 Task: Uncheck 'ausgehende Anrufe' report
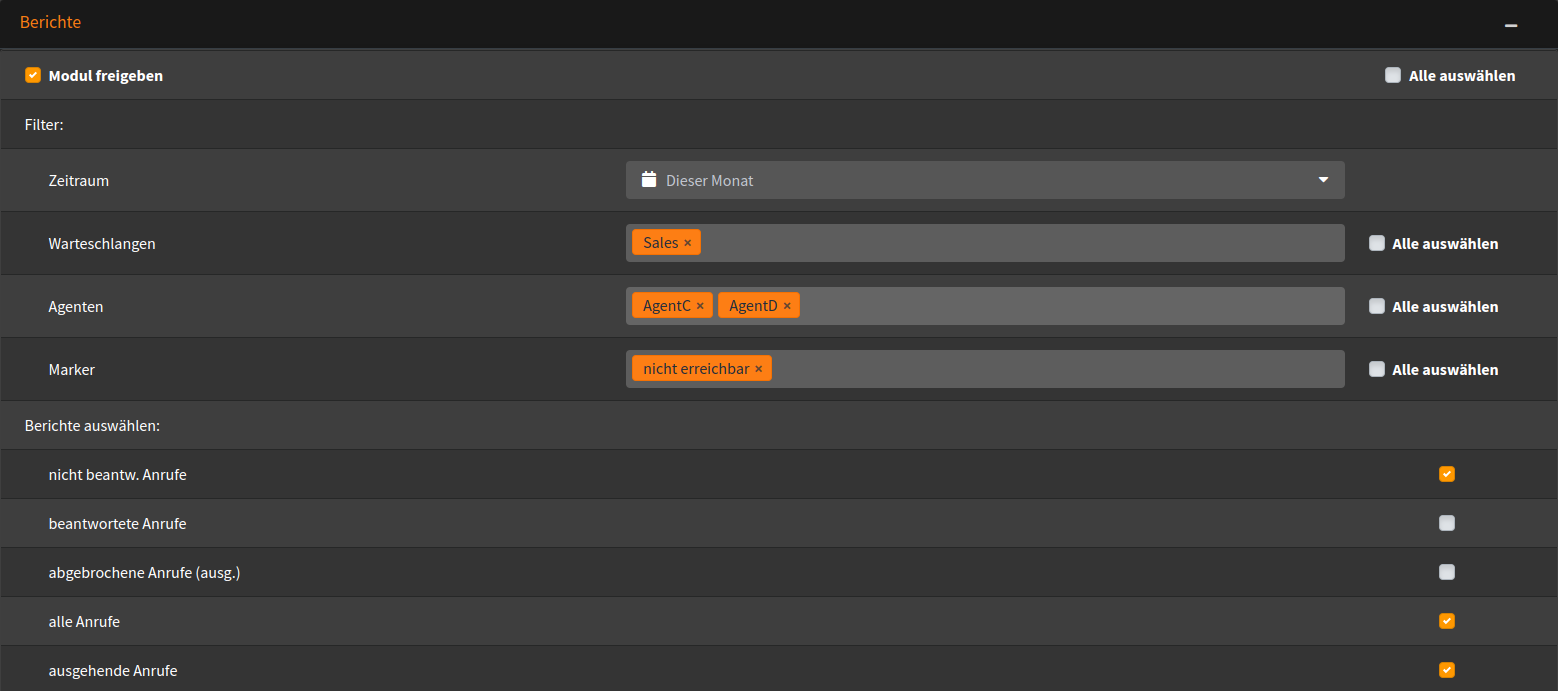[1447, 670]
